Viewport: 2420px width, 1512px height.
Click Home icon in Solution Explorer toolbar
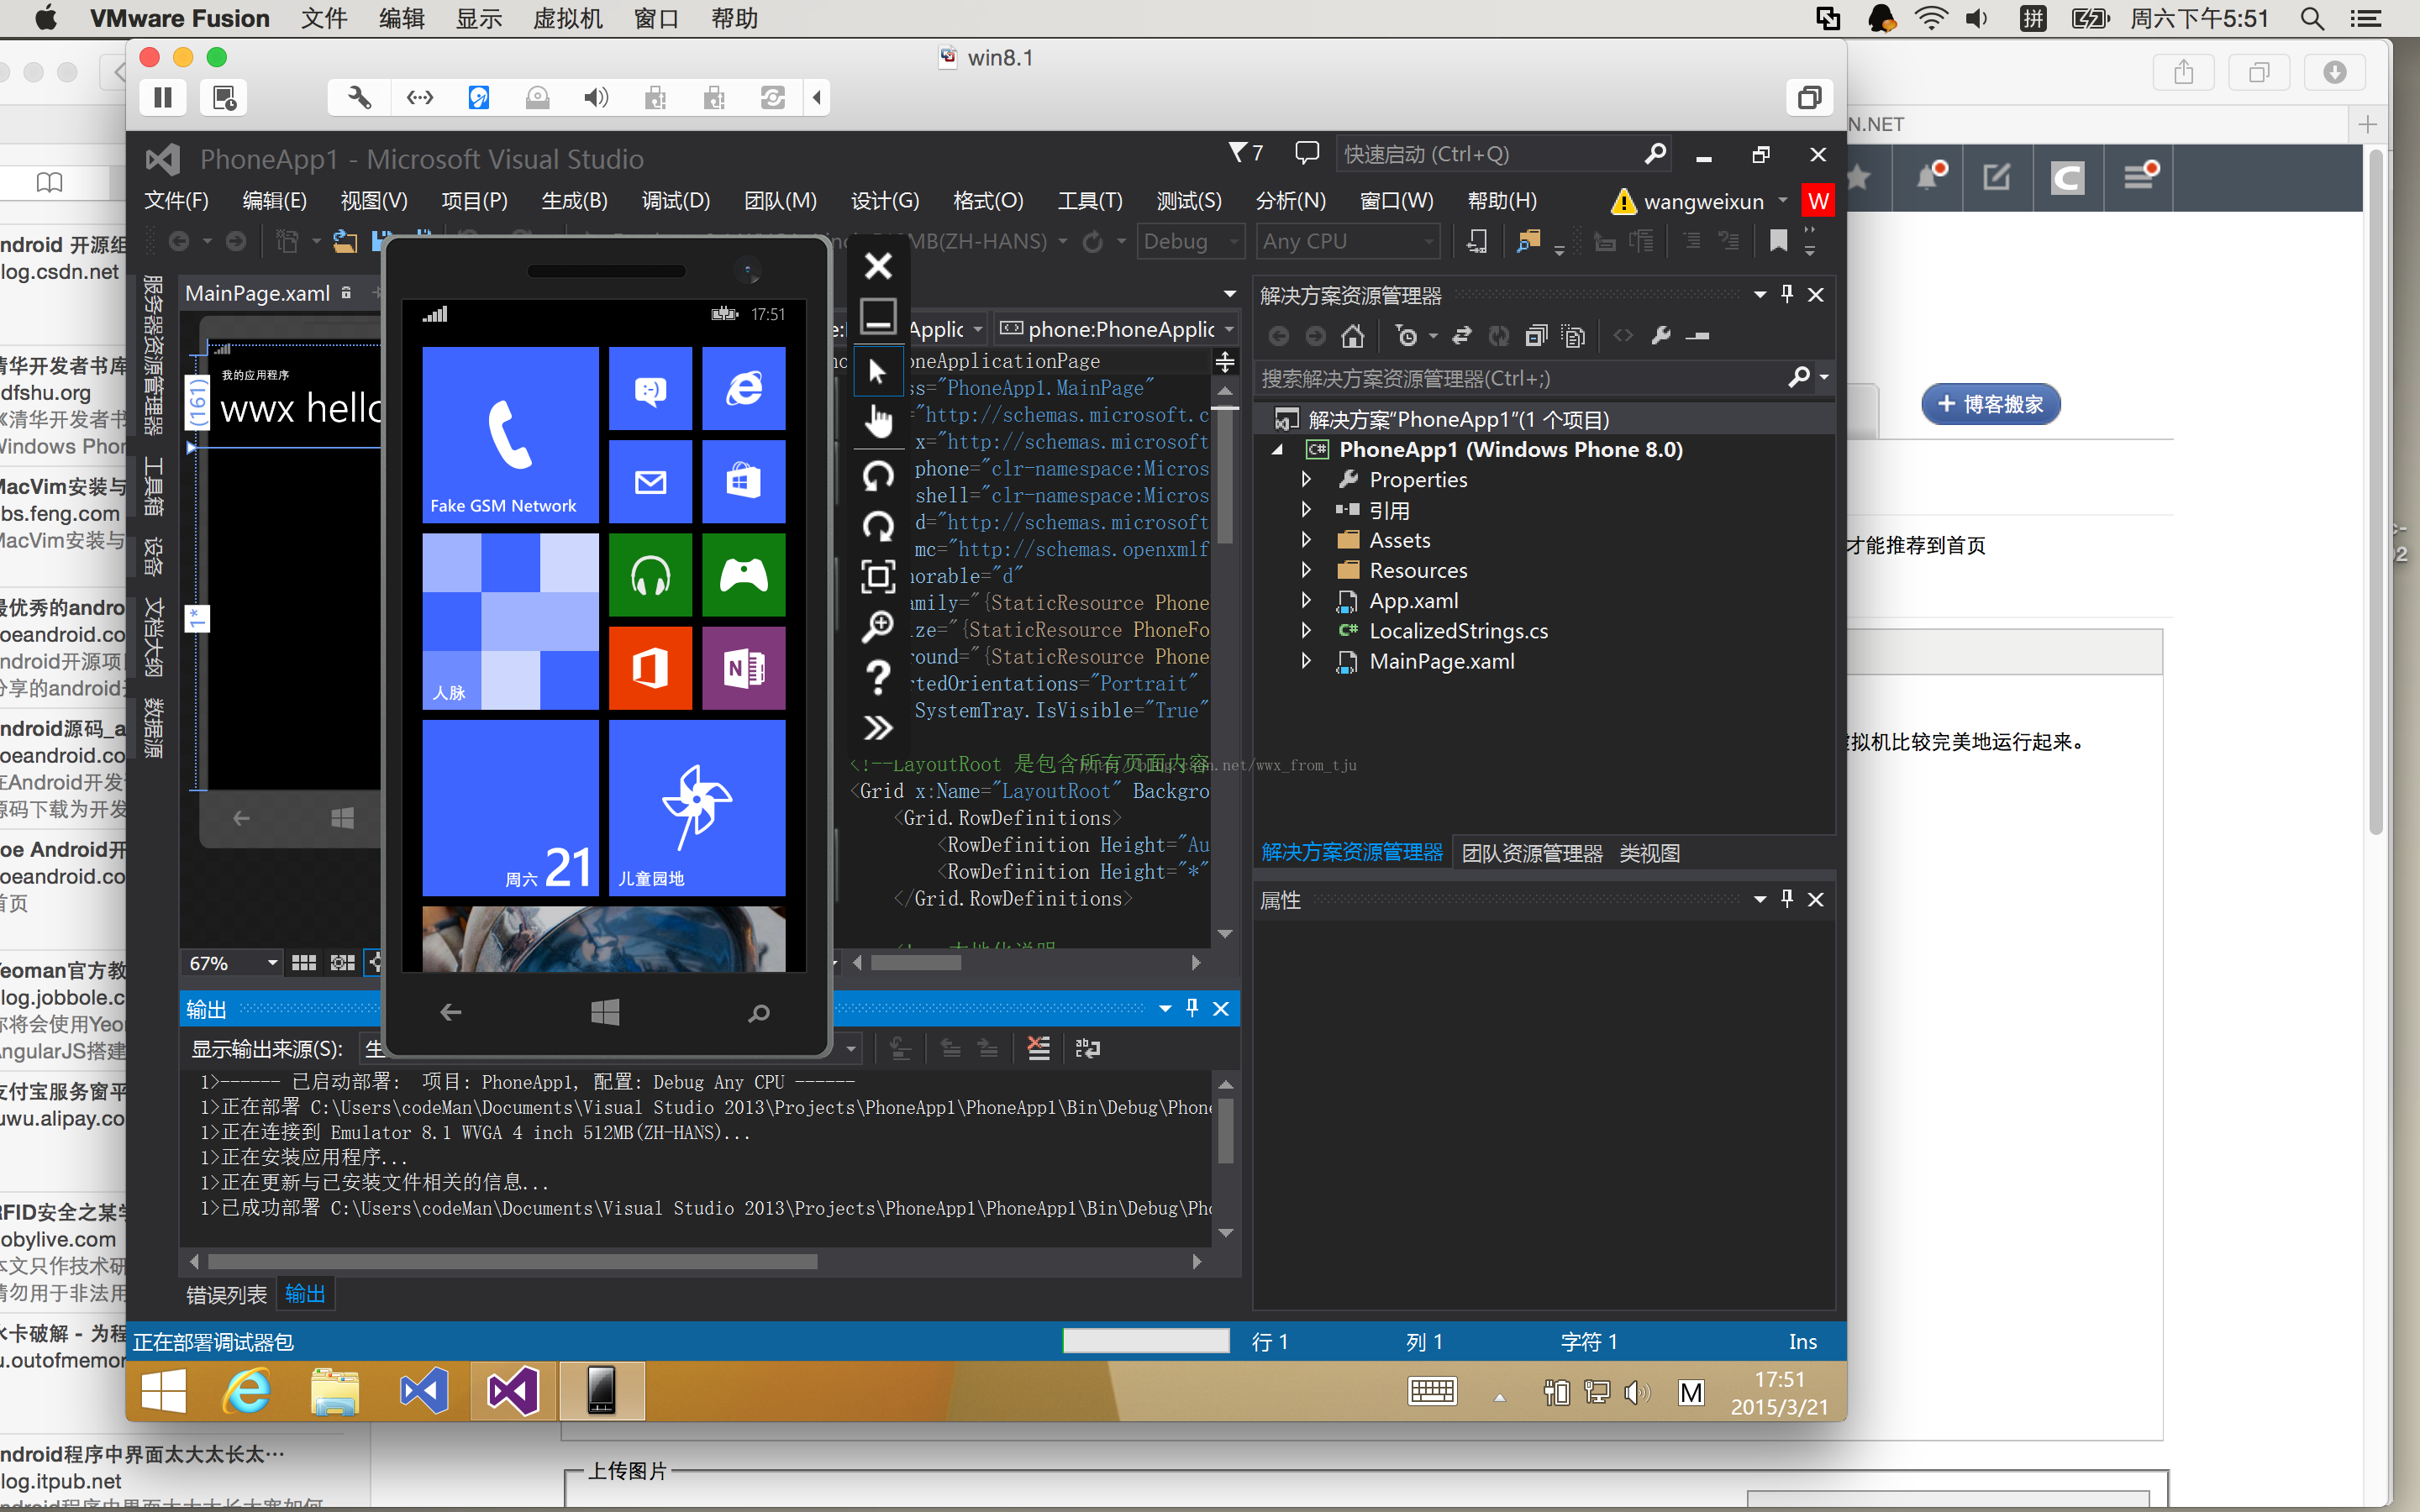pyautogui.click(x=1352, y=336)
